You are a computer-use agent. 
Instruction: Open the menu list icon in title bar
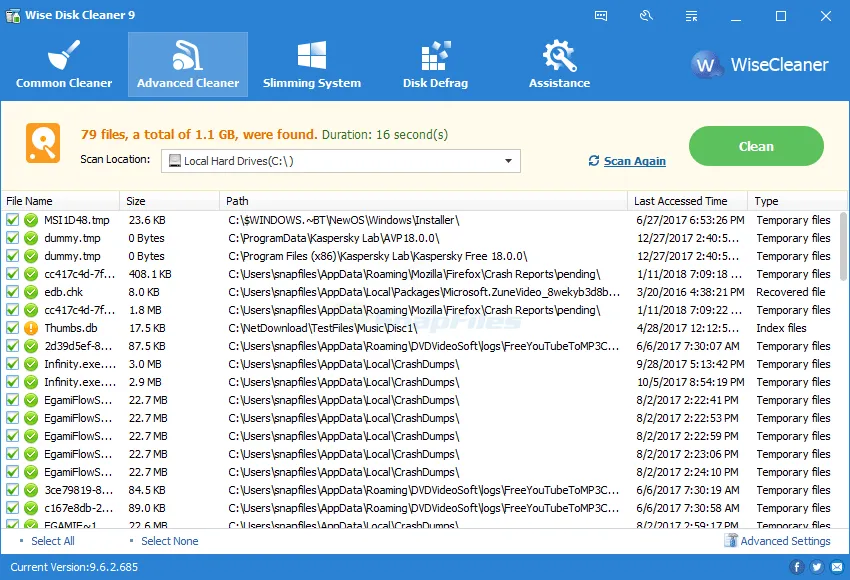pyautogui.click(x=691, y=16)
